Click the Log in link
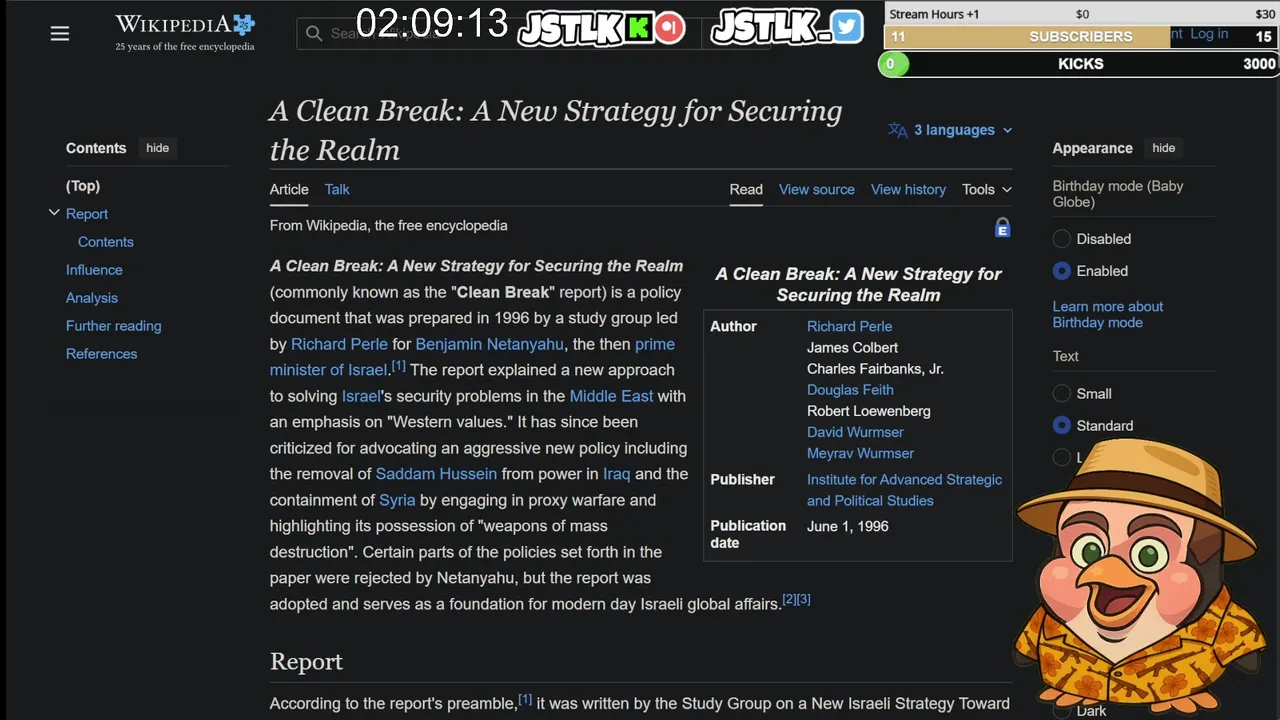This screenshot has height=720, width=1280. tap(1209, 34)
